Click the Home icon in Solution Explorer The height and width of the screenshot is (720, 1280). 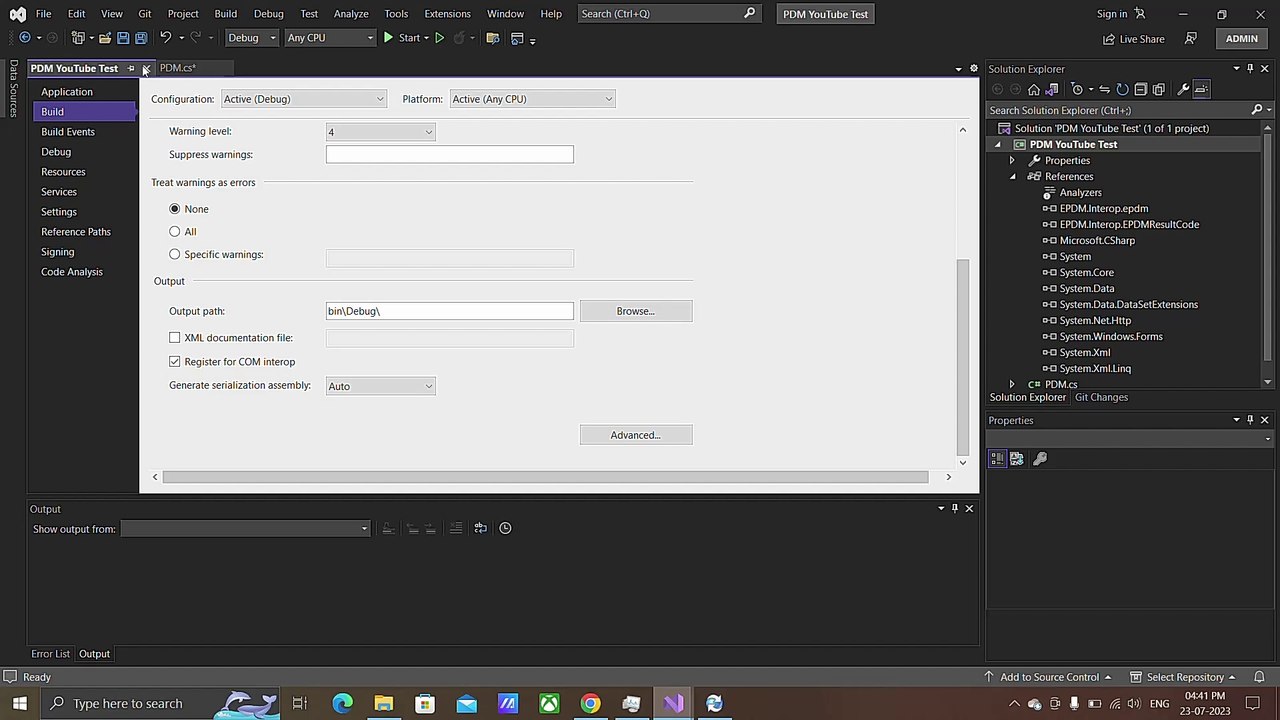(1034, 89)
